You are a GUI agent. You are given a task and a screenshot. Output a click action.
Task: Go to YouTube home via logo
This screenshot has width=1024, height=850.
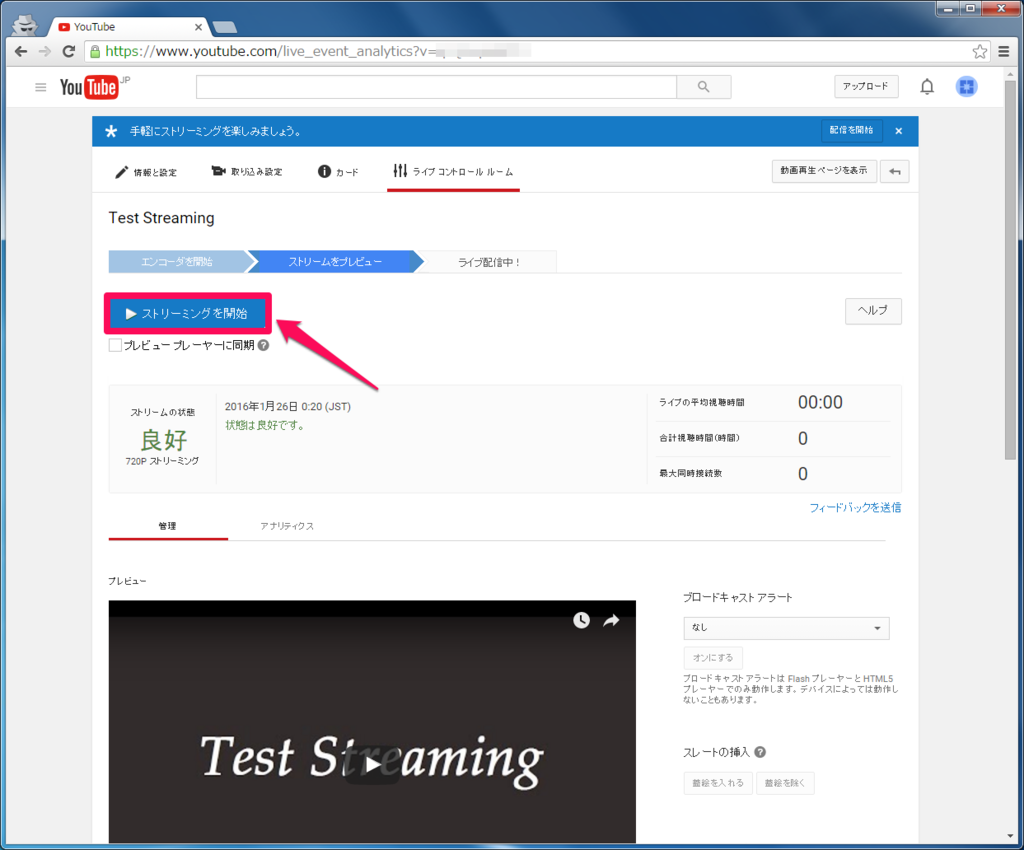point(89,87)
